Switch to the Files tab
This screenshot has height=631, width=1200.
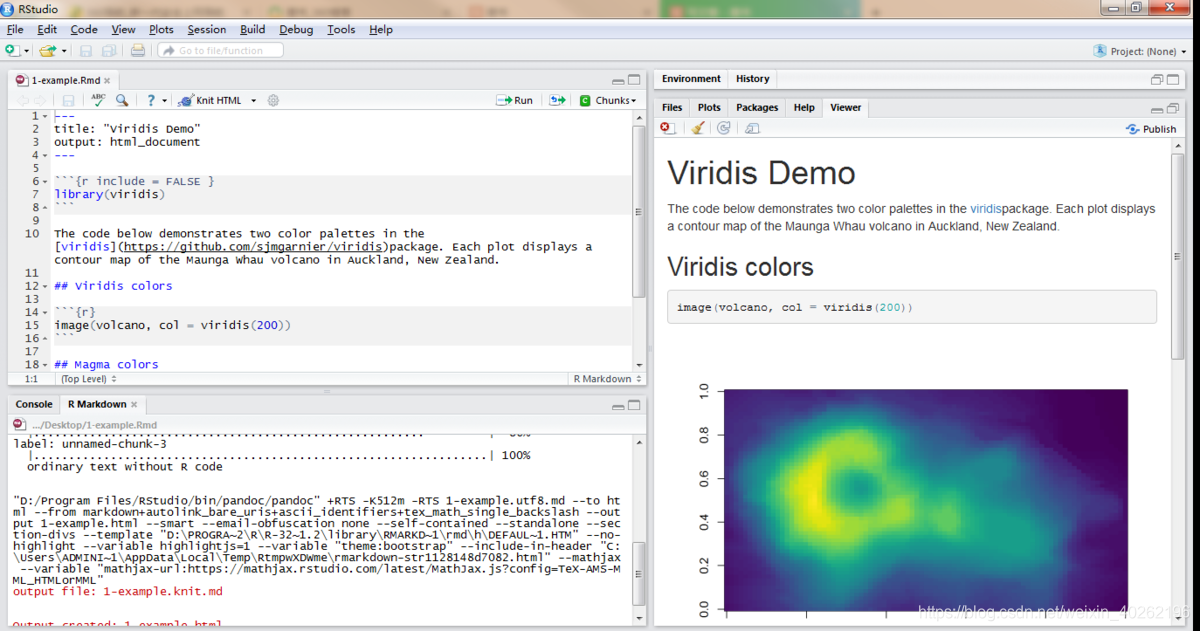click(672, 107)
